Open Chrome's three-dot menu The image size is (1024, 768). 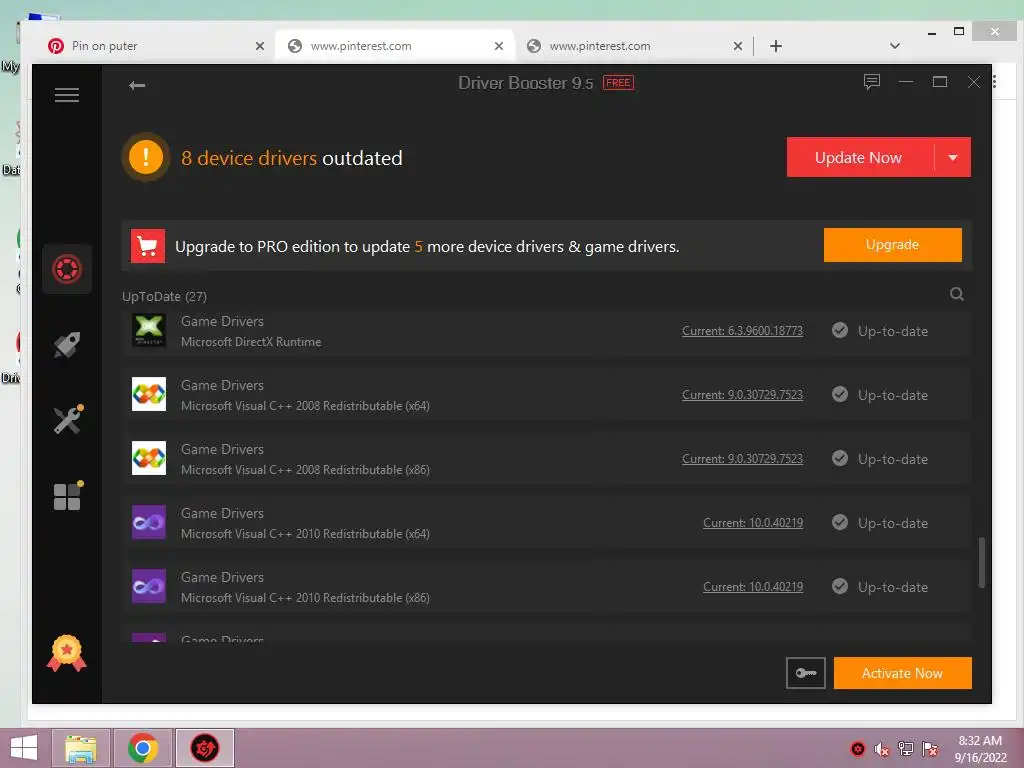coord(995,82)
